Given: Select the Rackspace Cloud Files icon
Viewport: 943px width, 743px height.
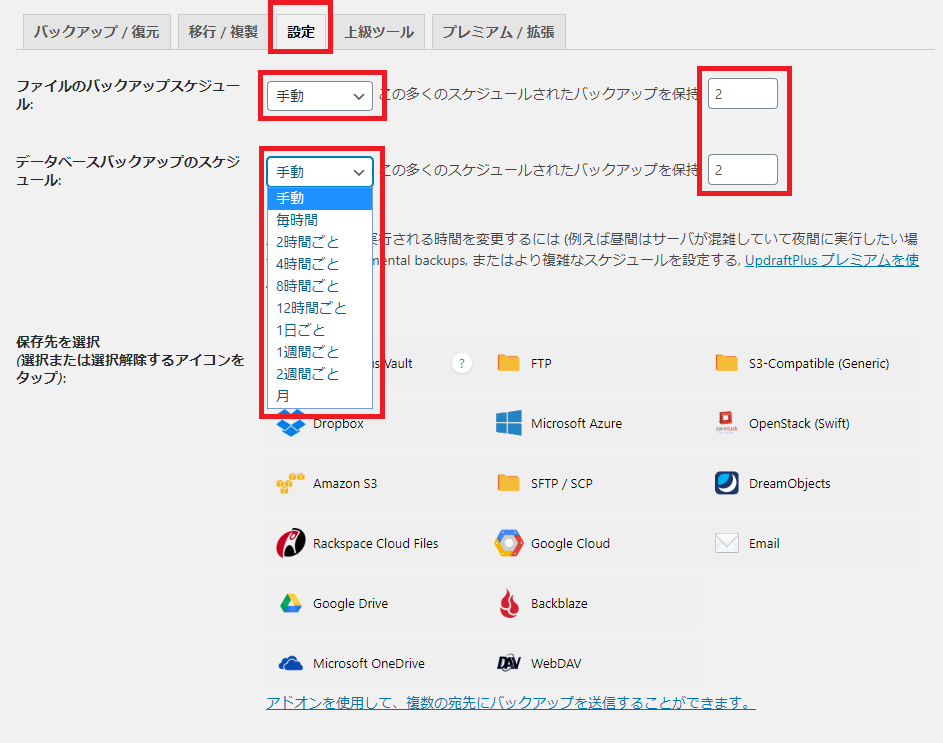Looking at the screenshot, I should [x=290, y=543].
